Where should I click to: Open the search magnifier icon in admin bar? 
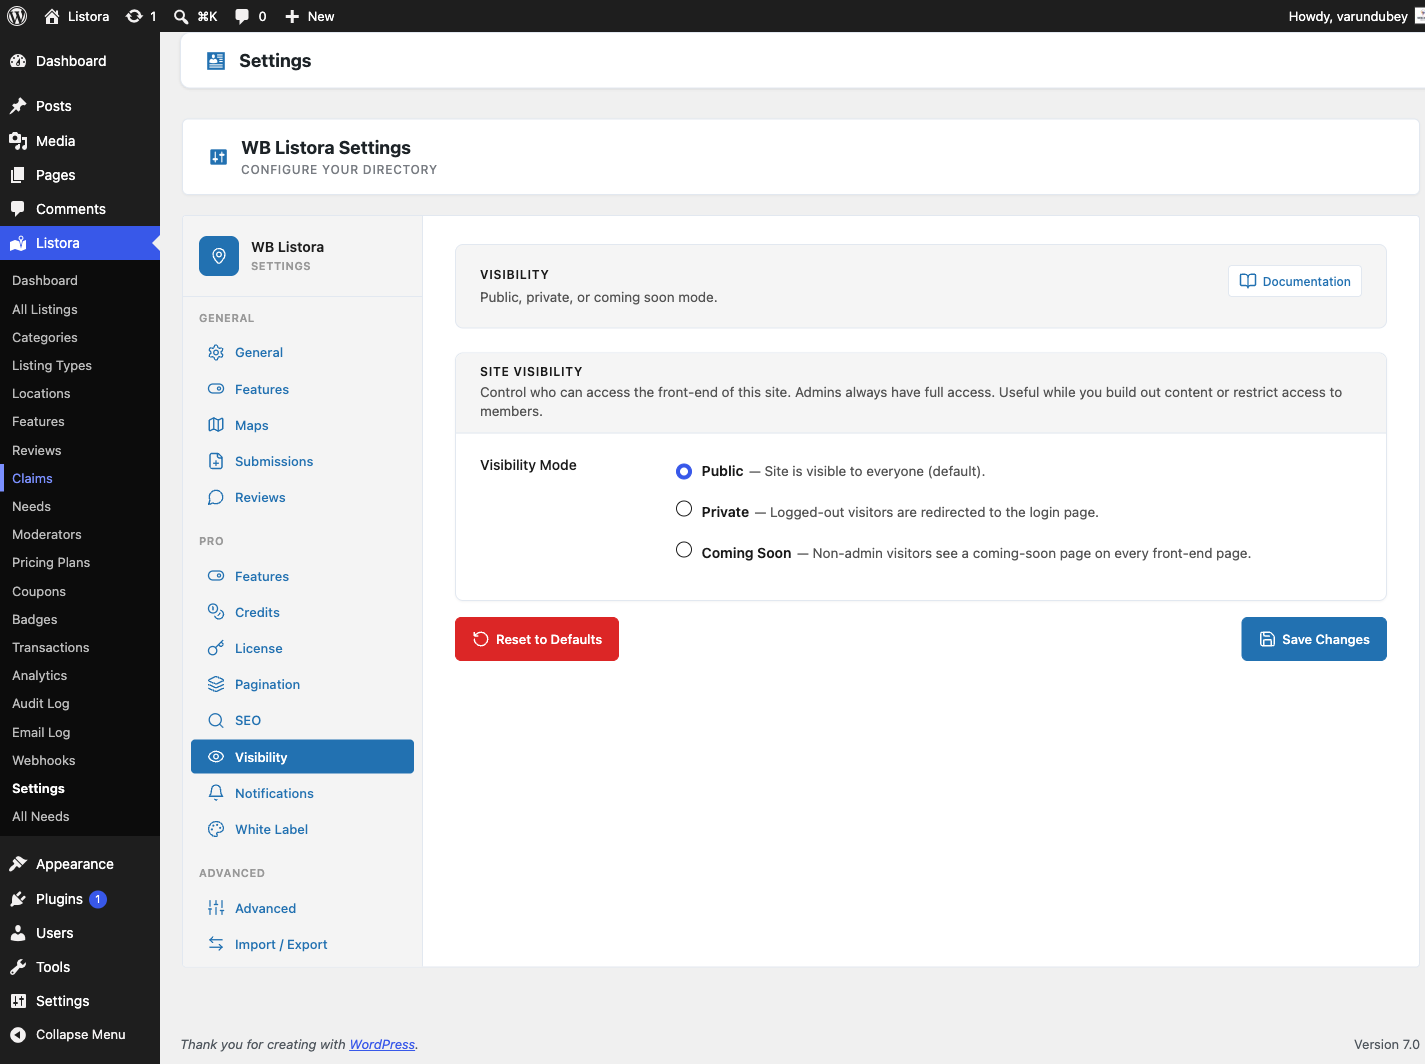[x=181, y=16]
